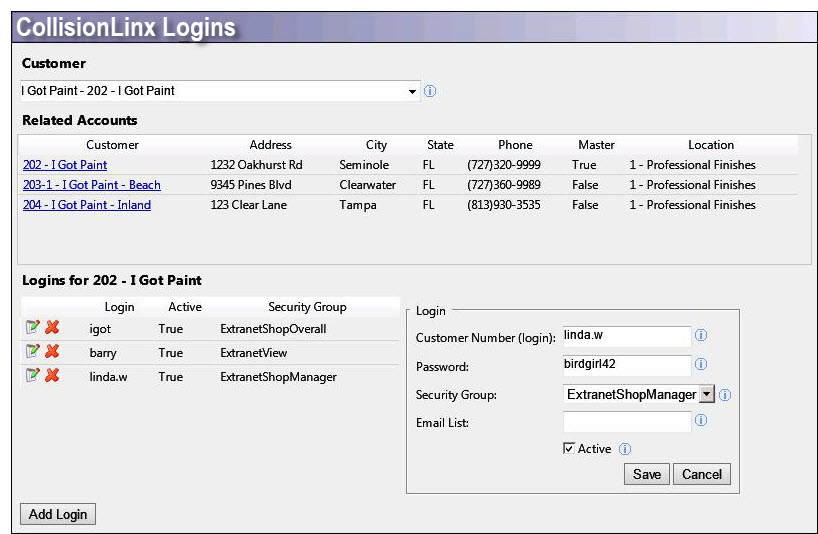
Task: Click the Add Login button
Action: click(58, 514)
